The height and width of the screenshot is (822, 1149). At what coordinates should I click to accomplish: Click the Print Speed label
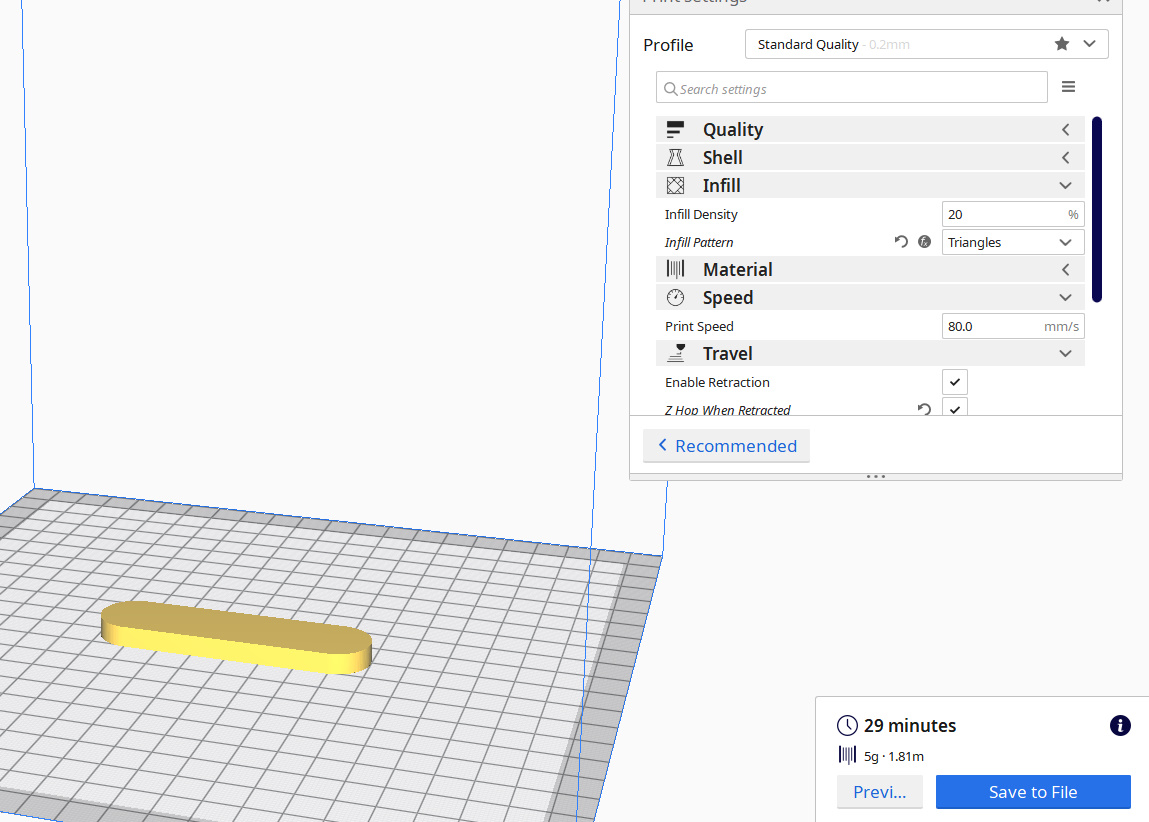point(699,326)
